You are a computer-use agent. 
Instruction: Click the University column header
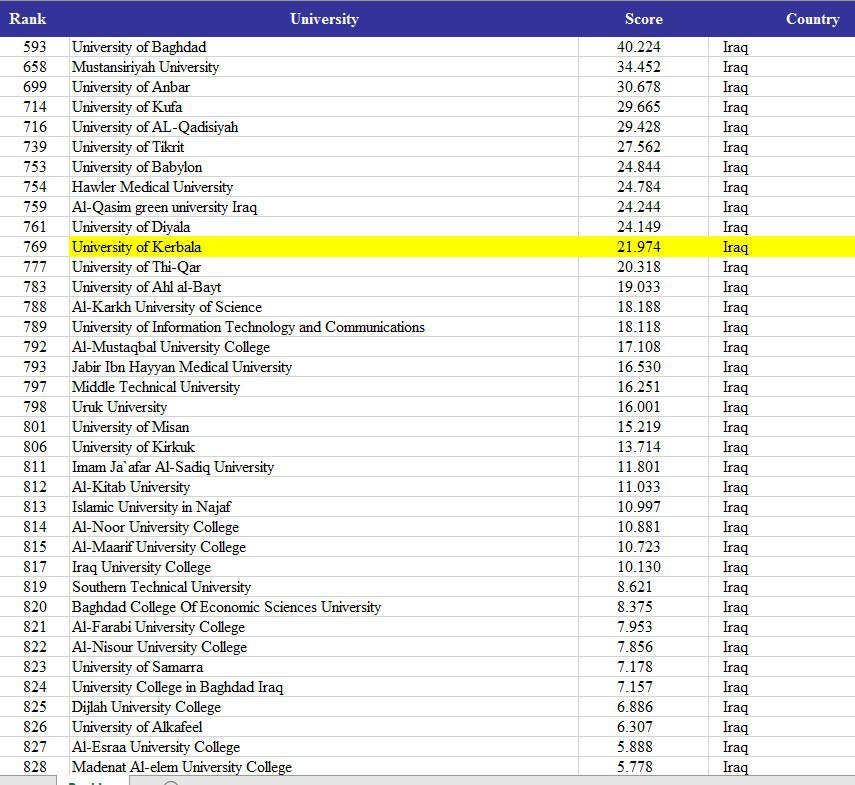click(x=324, y=19)
